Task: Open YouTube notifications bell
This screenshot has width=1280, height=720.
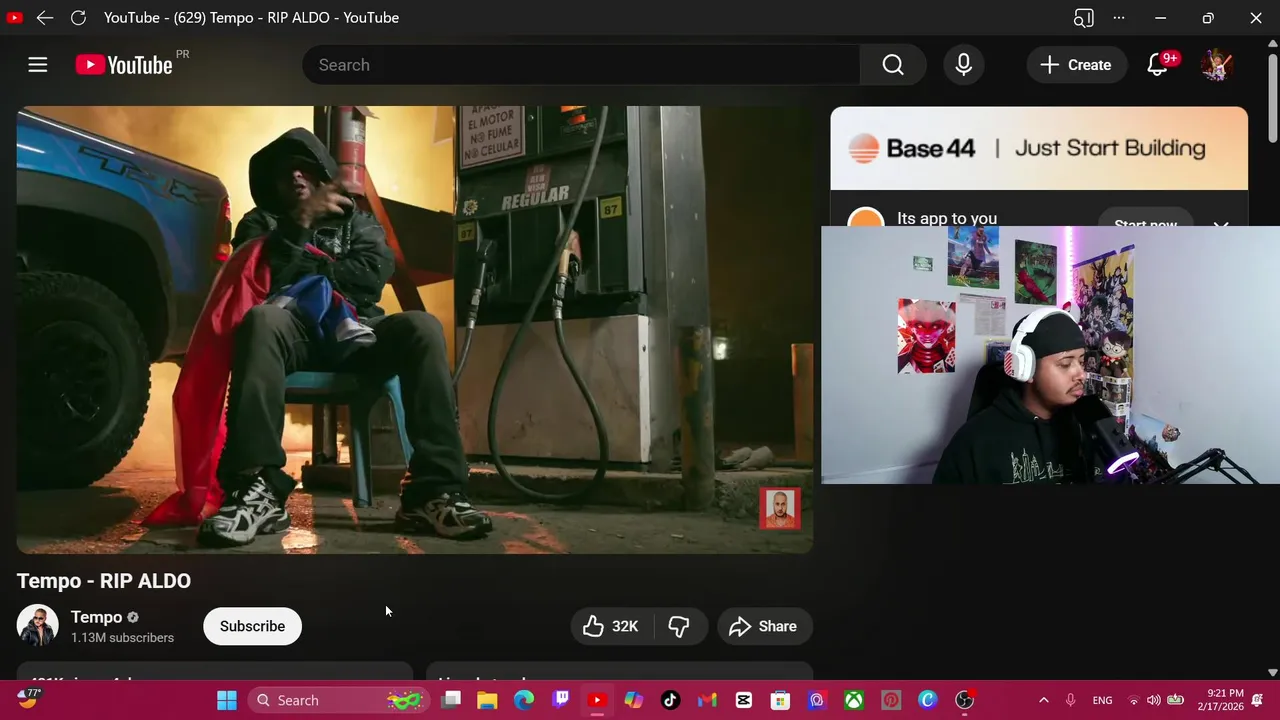Action: 1157,65
